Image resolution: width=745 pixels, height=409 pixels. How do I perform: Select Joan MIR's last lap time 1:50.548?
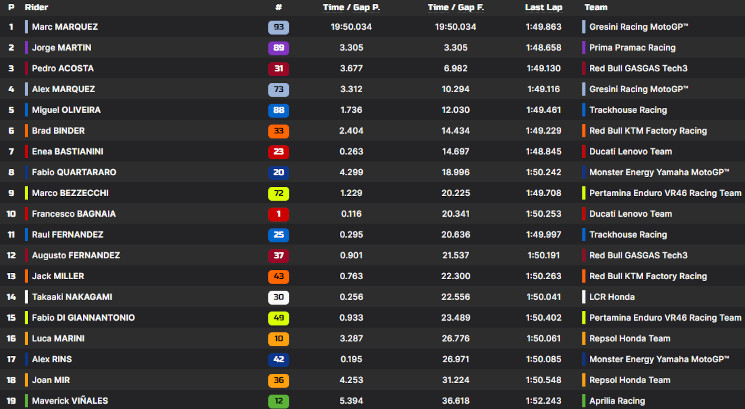(x=544, y=380)
